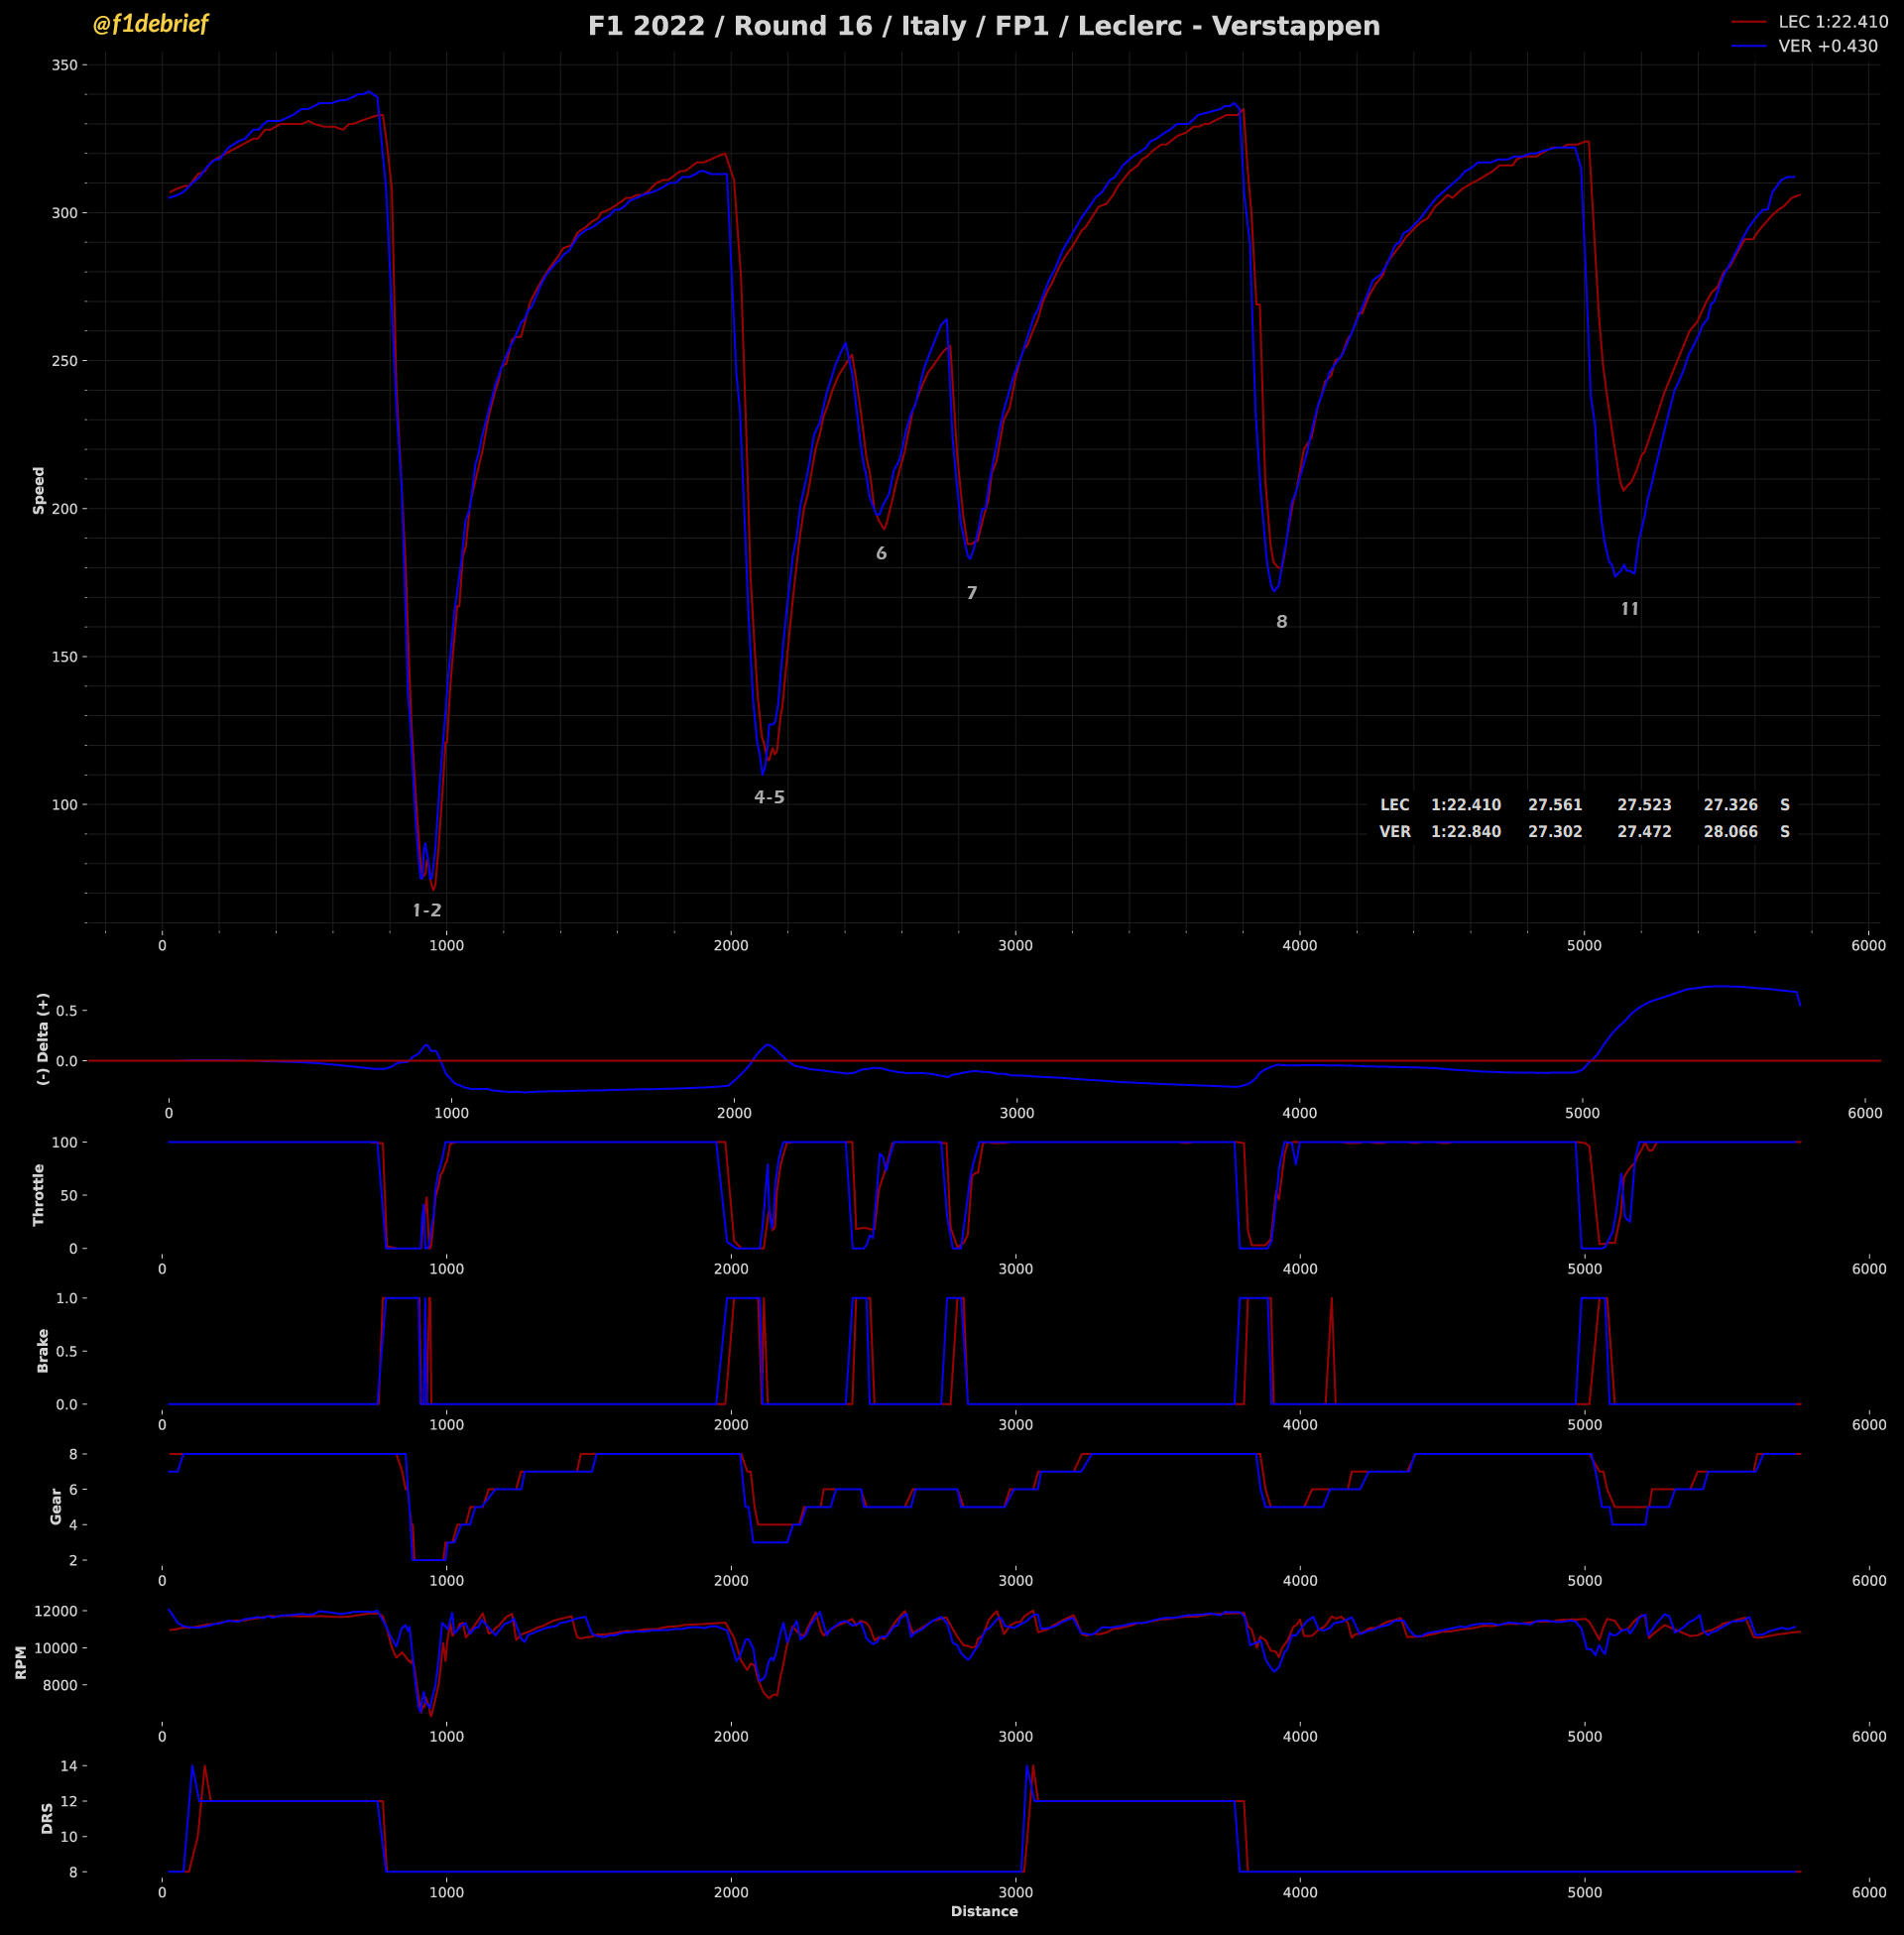Click the LEC 1:22.410 legend entry
1904x1935 pixels.
pos(1832,22)
